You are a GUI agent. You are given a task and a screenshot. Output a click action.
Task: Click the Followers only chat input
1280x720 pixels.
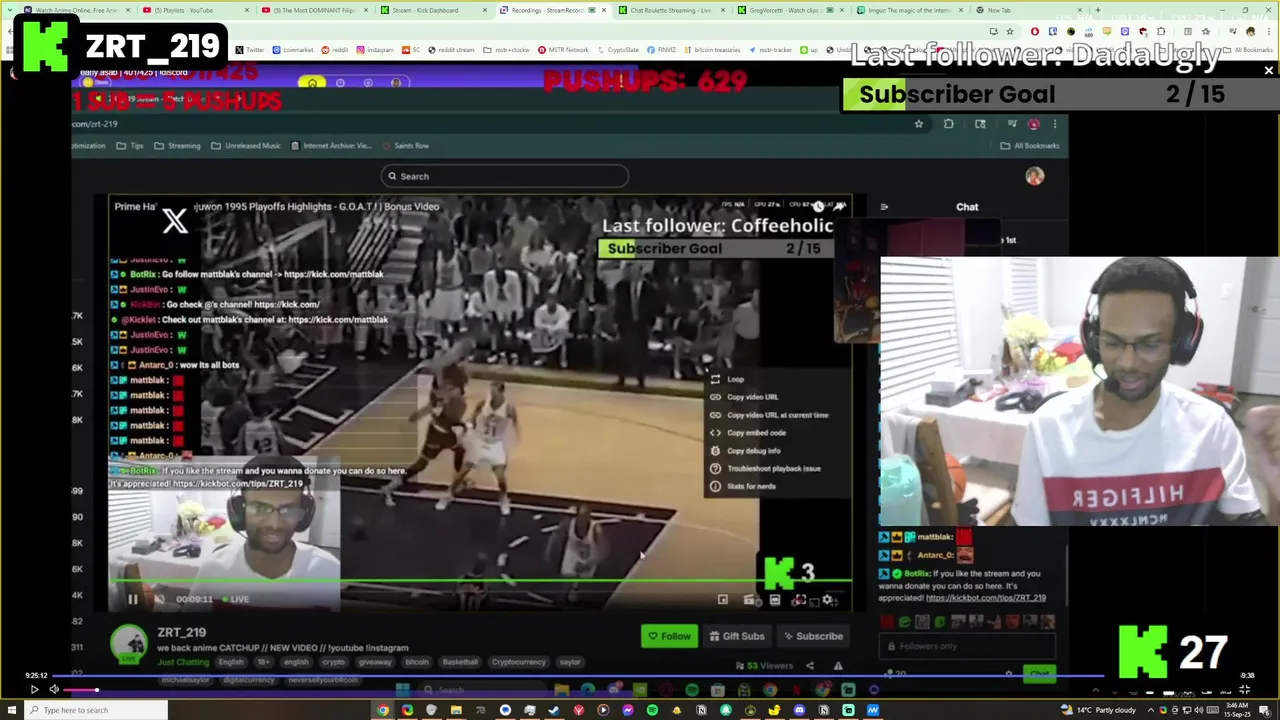click(x=969, y=646)
